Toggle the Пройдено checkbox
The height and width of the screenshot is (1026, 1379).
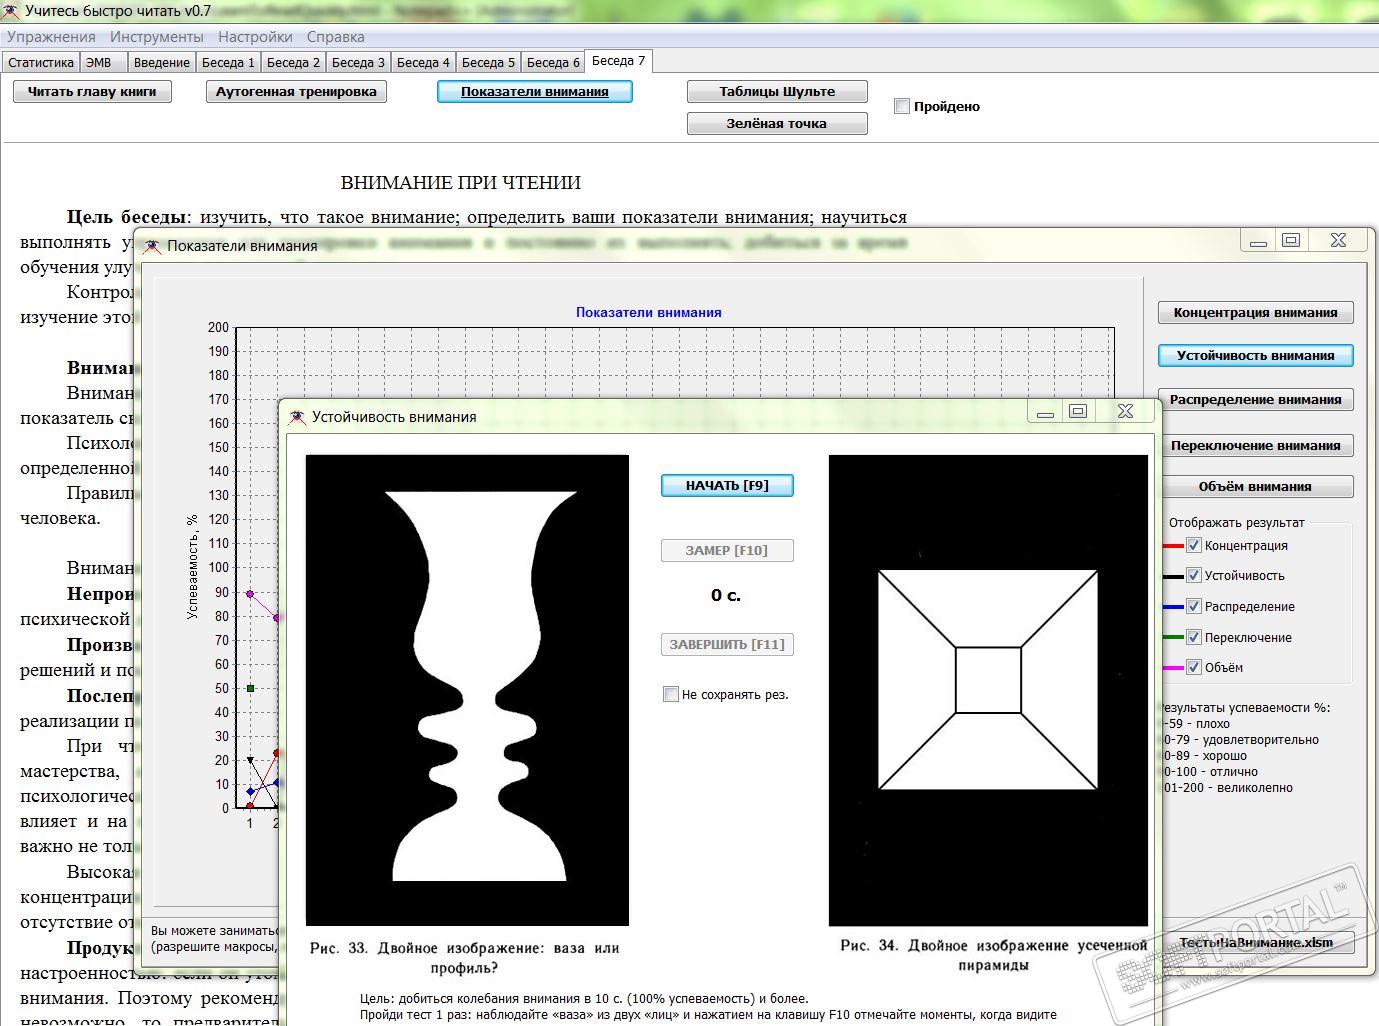[902, 106]
